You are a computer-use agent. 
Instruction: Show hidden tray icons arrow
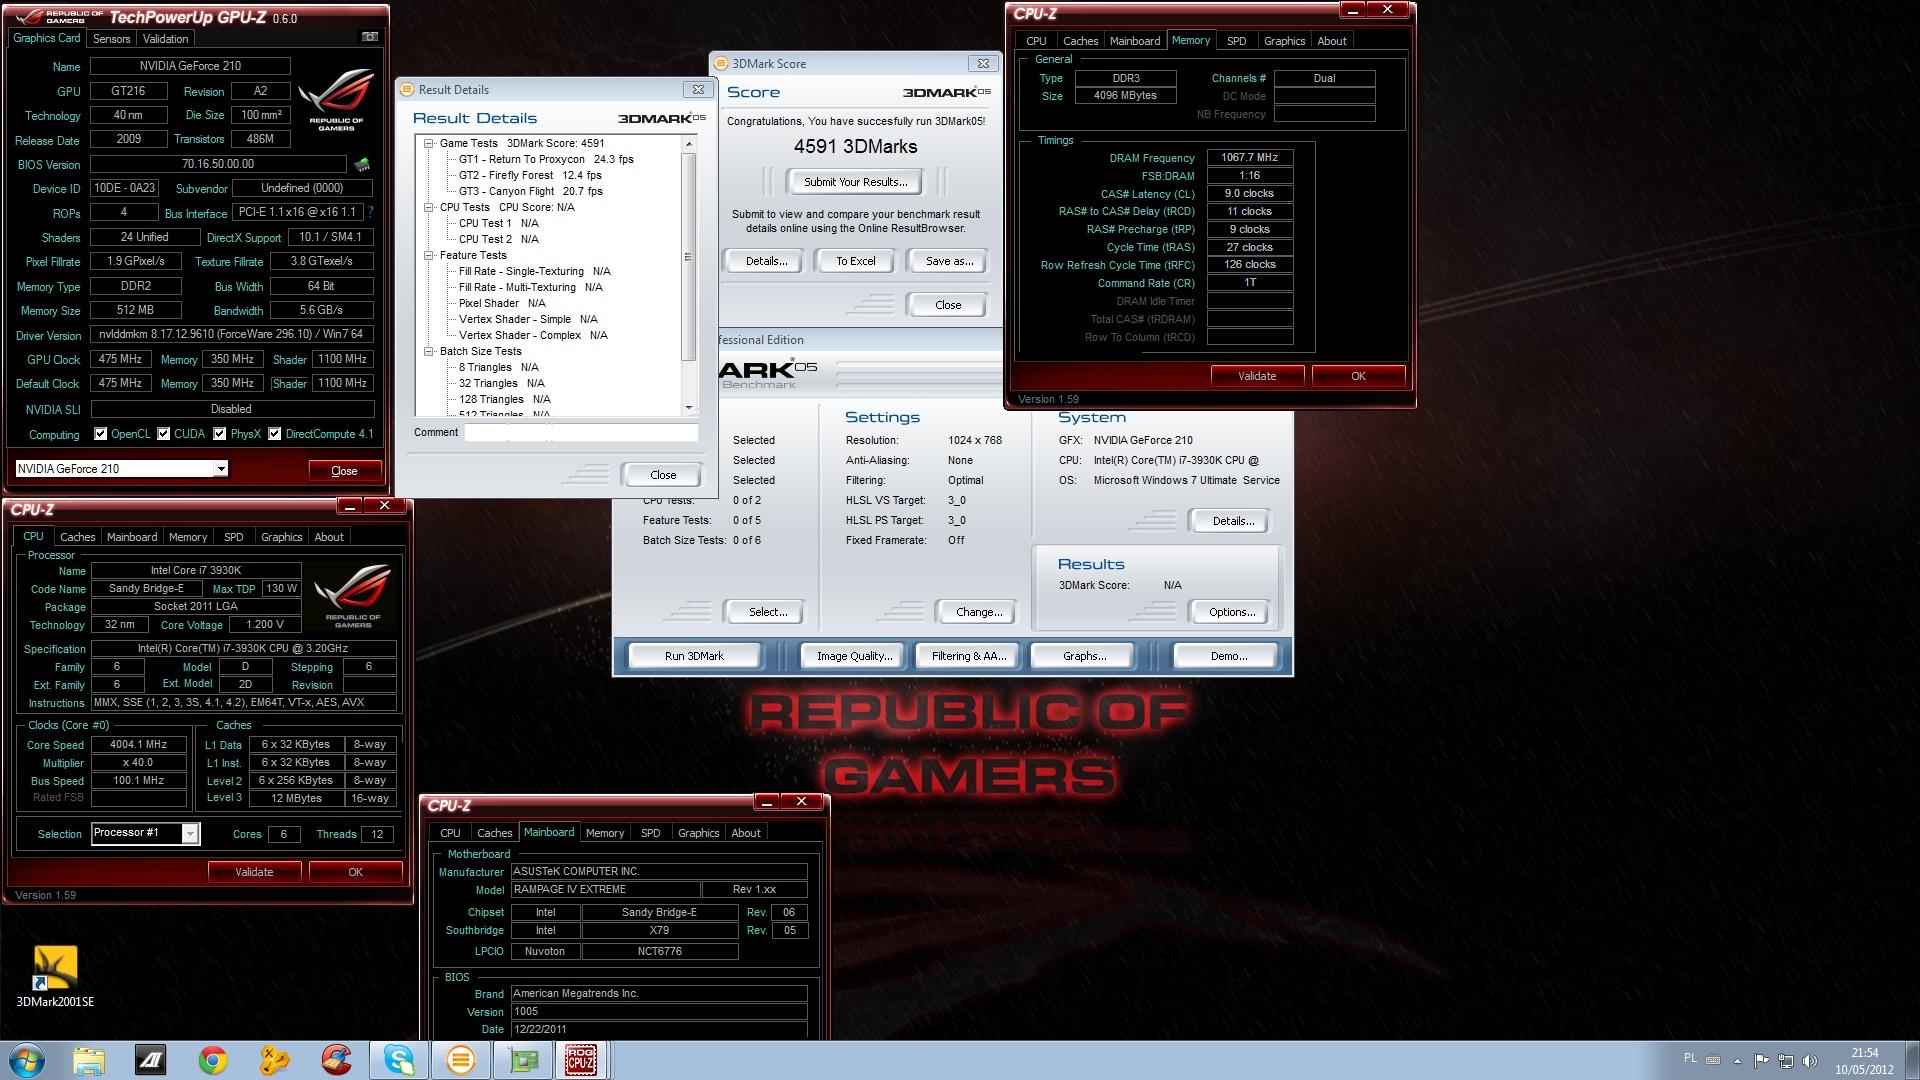(1737, 1061)
